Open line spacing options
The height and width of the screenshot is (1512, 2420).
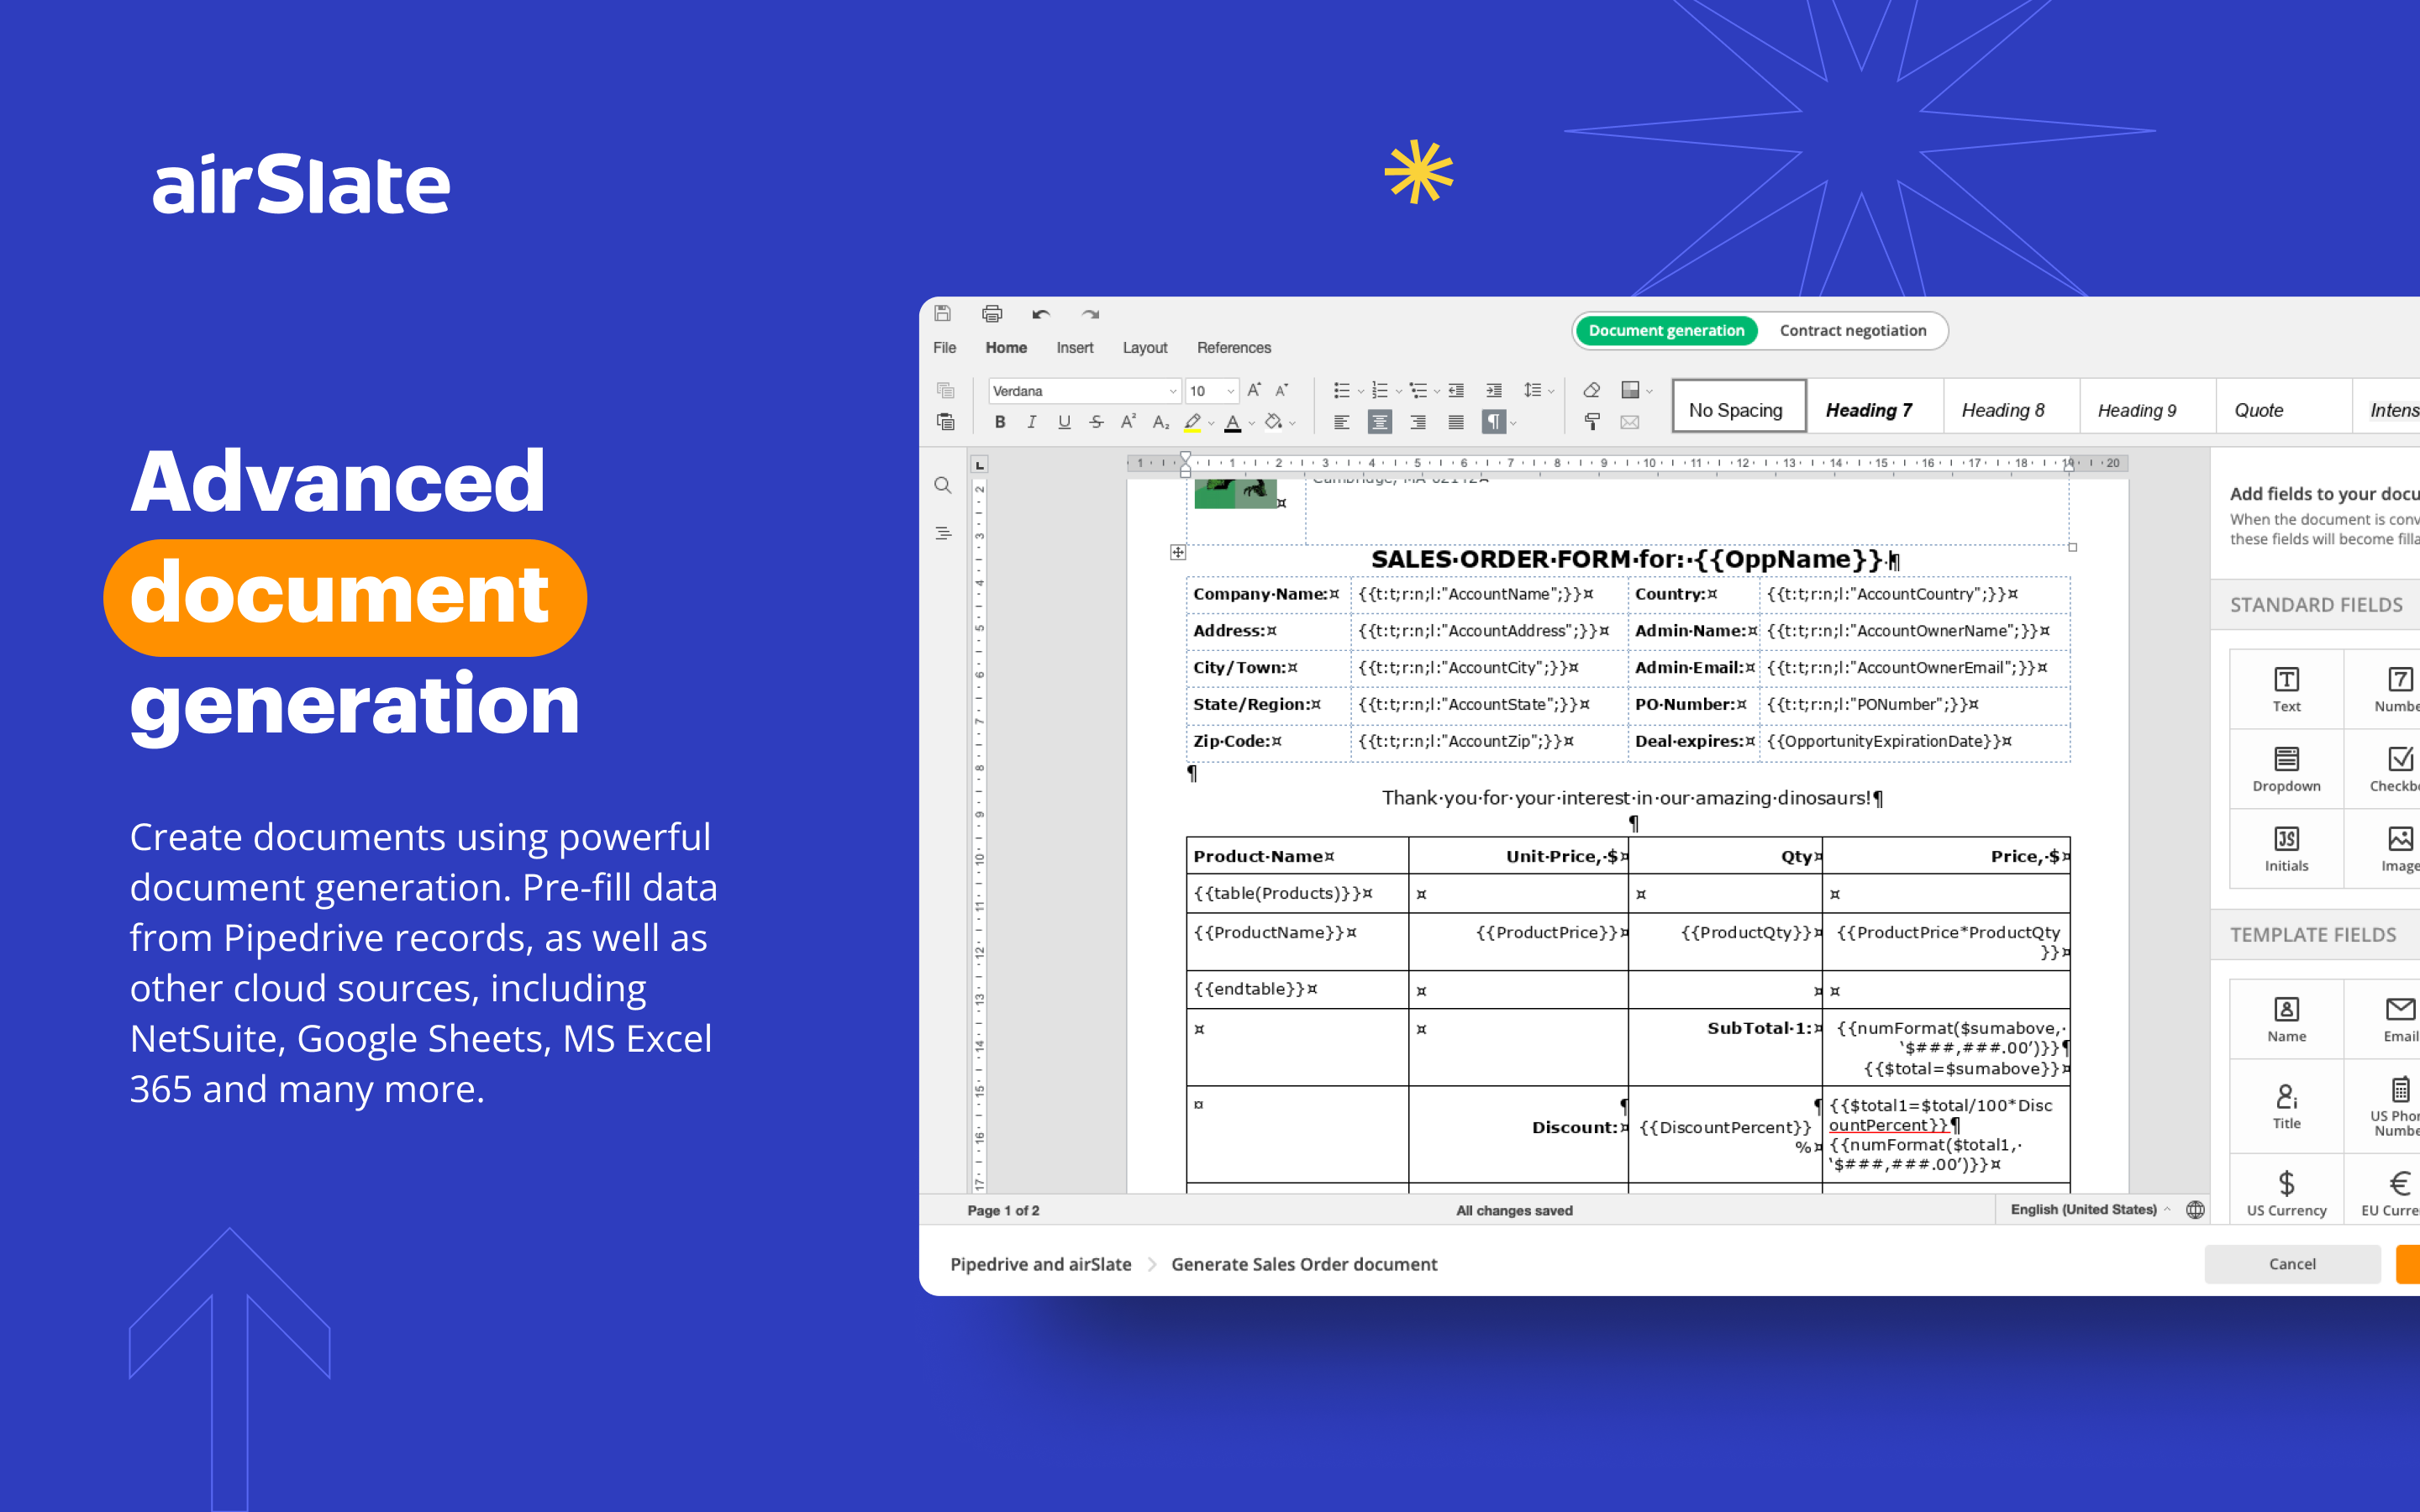1538,390
